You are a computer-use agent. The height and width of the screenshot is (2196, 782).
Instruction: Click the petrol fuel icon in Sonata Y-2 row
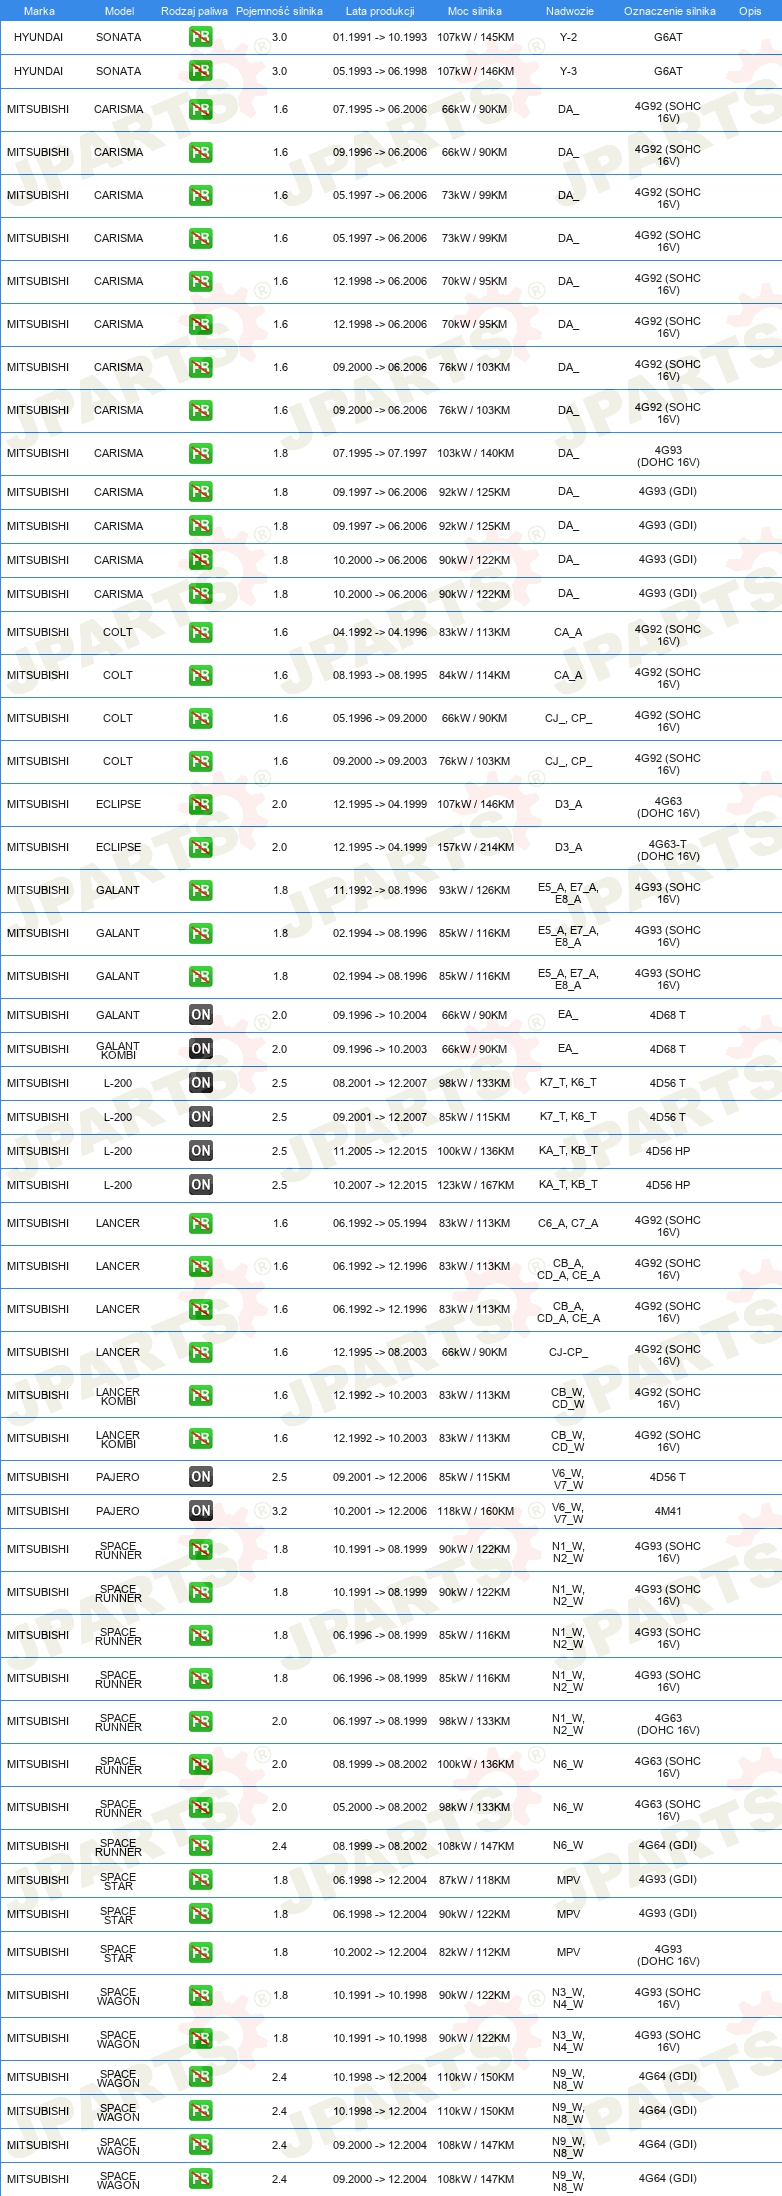[x=200, y=37]
